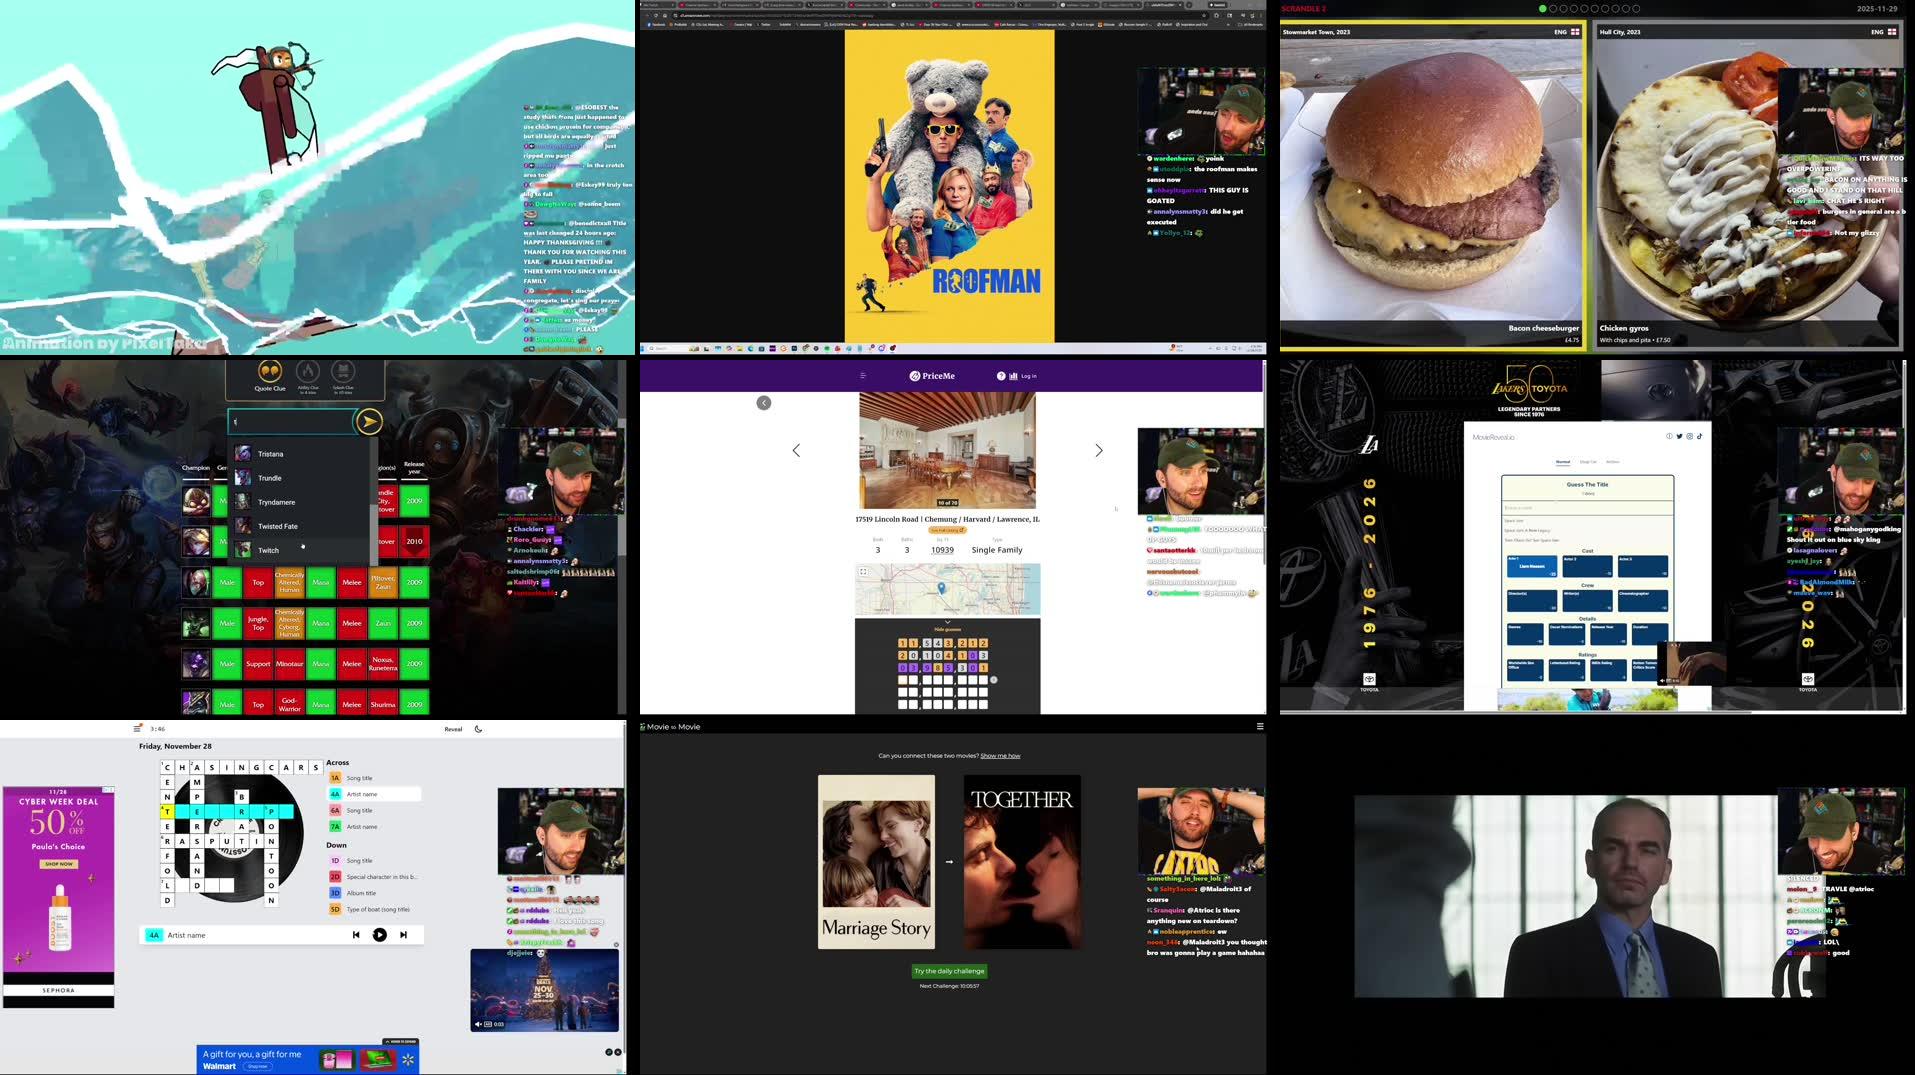The image size is (1915, 1075).
Task: Open the PriceMe stats chart icon
Action: (1013, 376)
